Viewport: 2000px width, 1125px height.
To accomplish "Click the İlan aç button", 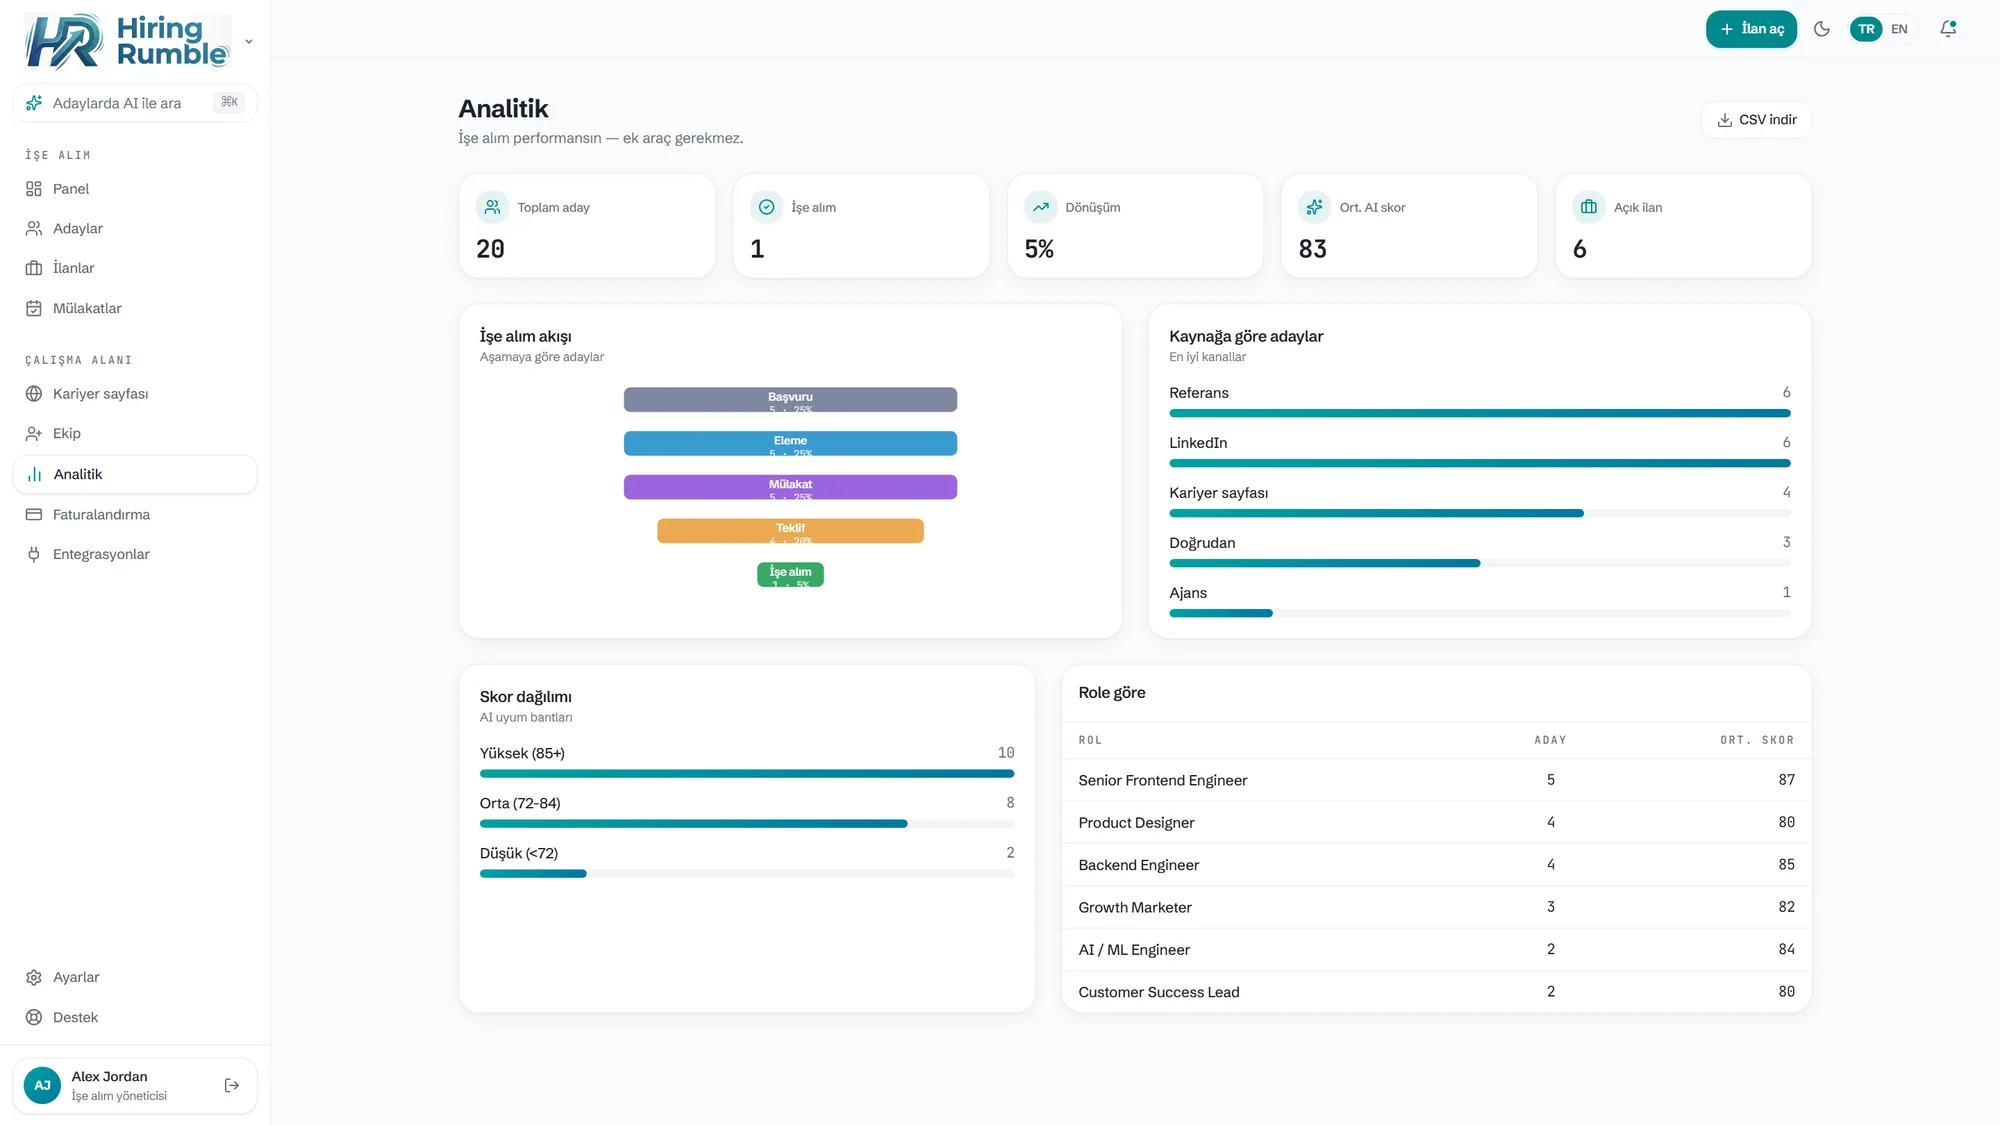I will click(1751, 29).
